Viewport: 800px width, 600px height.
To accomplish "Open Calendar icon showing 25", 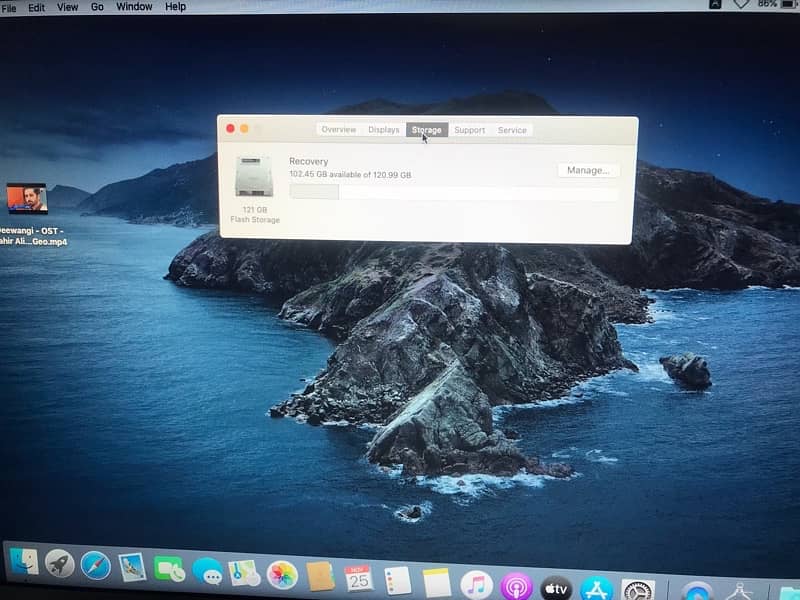I will (358, 578).
